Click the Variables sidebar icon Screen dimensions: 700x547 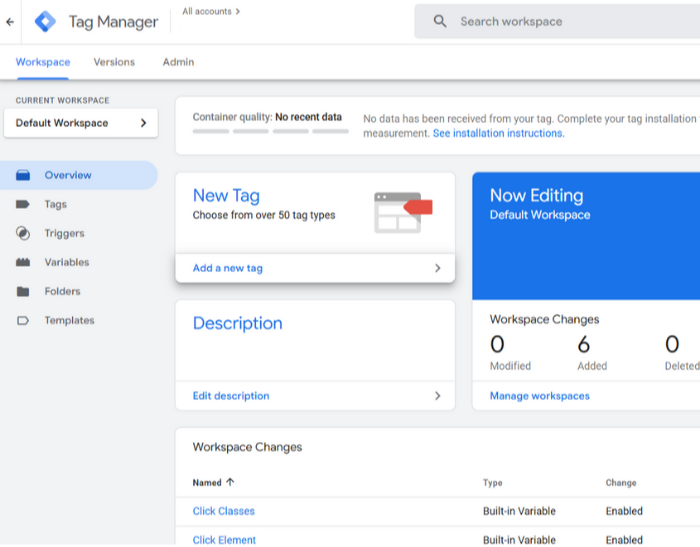[x=23, y=262]
